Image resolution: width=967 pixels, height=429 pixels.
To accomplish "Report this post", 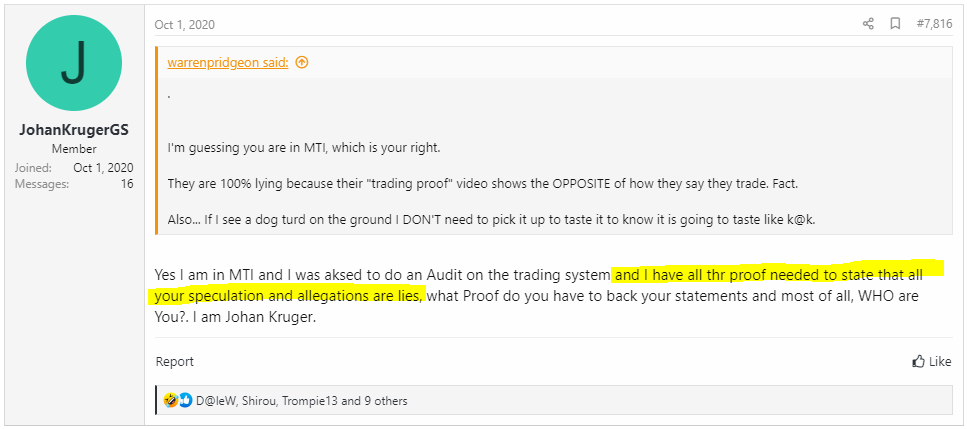I will click(174, 362).
